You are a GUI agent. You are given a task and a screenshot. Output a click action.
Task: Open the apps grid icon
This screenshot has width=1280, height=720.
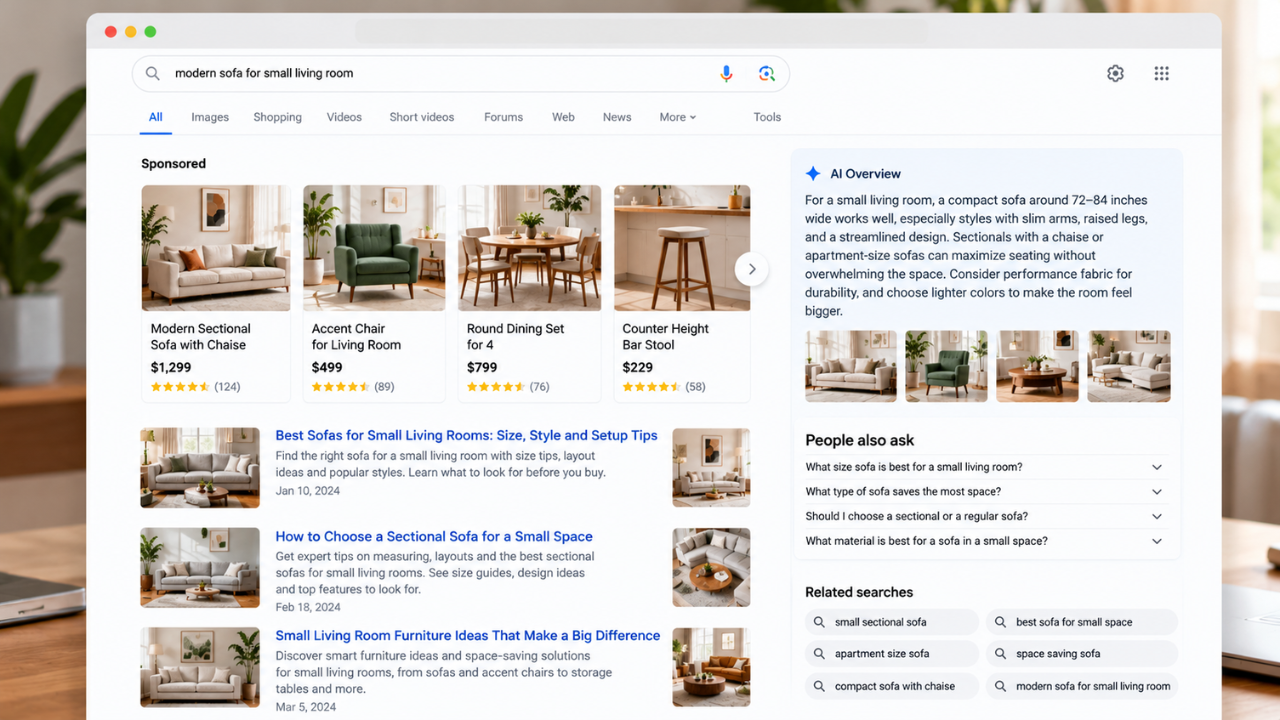coord(1161,73)
